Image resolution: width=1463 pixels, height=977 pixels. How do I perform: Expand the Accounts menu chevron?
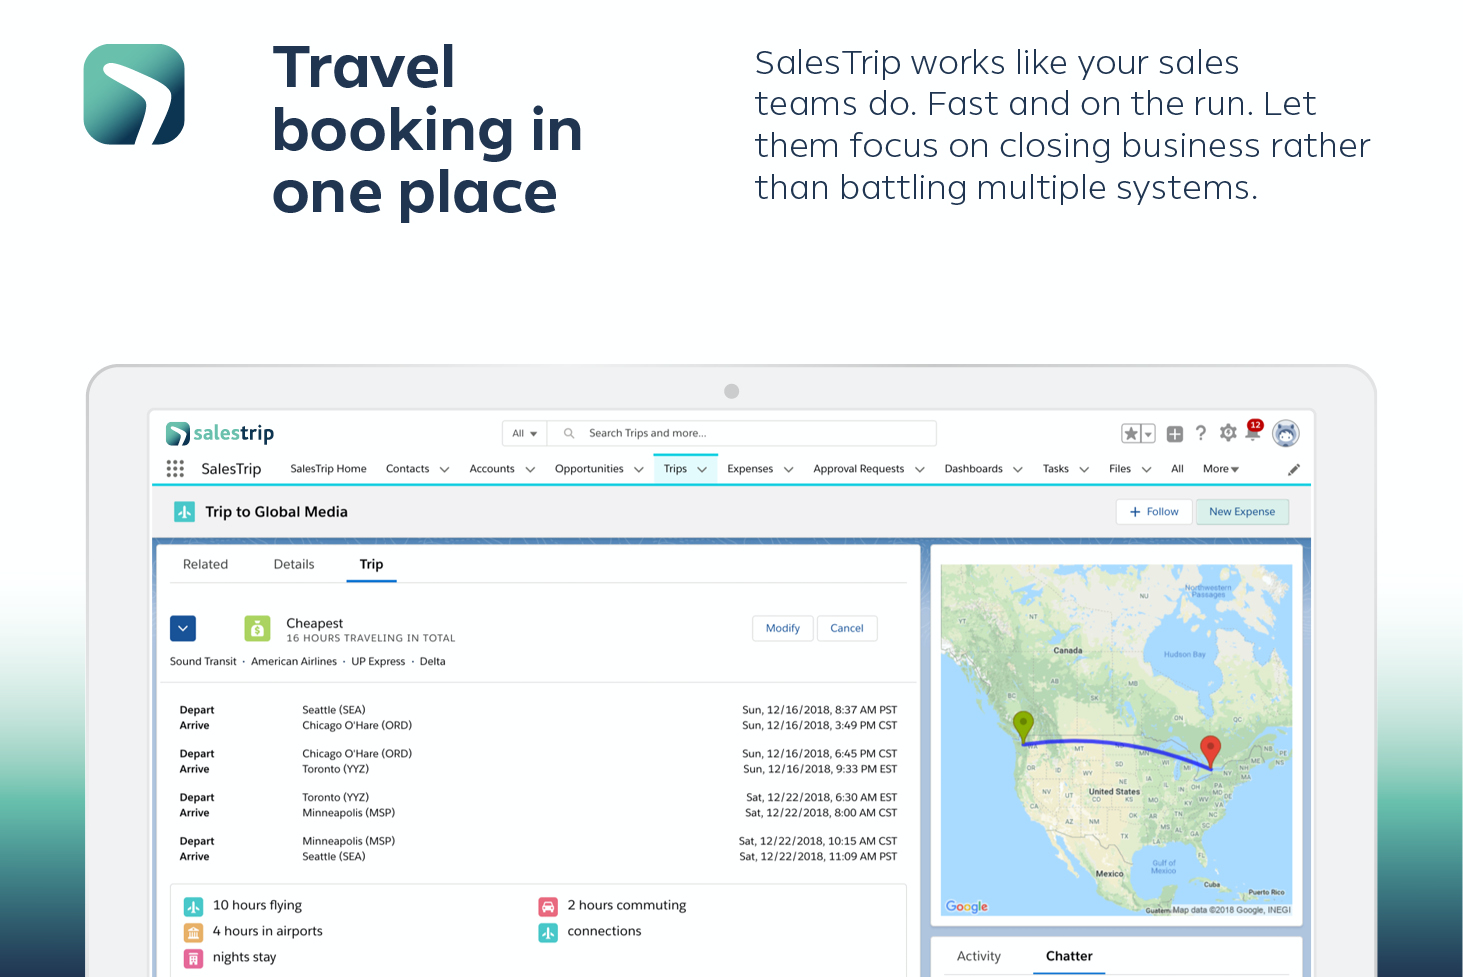pos(530,469)
